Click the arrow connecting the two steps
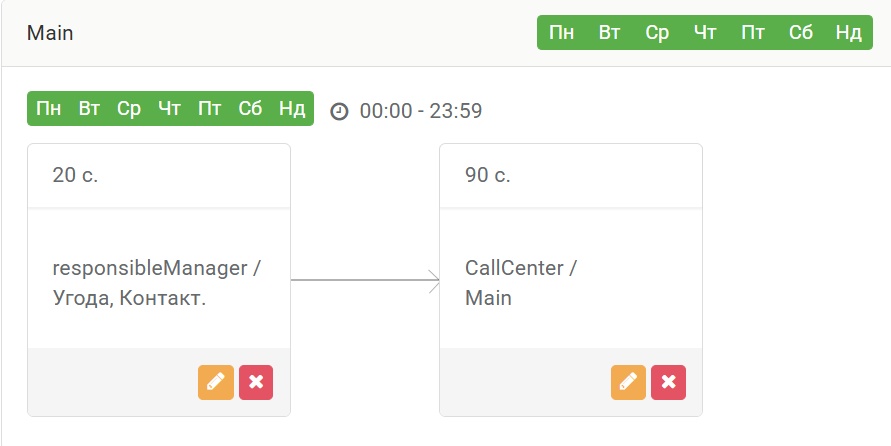 (x=365, y=280)
